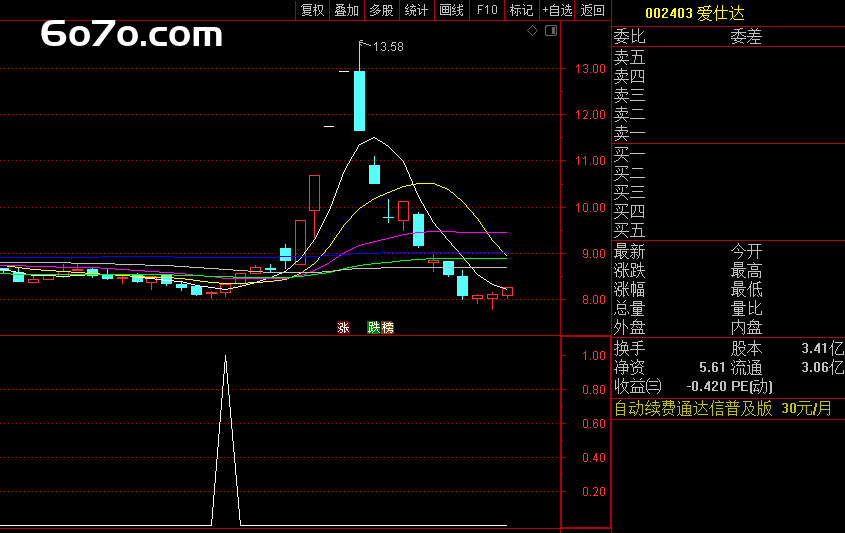Click the 委差 label

click(x=746, y=37)
